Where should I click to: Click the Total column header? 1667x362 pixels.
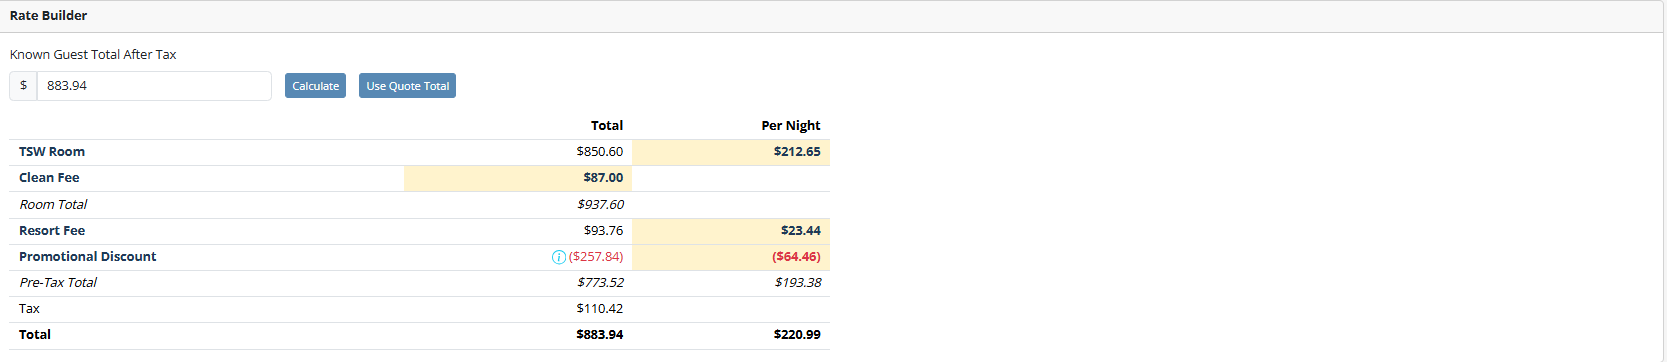pos(607,126)
